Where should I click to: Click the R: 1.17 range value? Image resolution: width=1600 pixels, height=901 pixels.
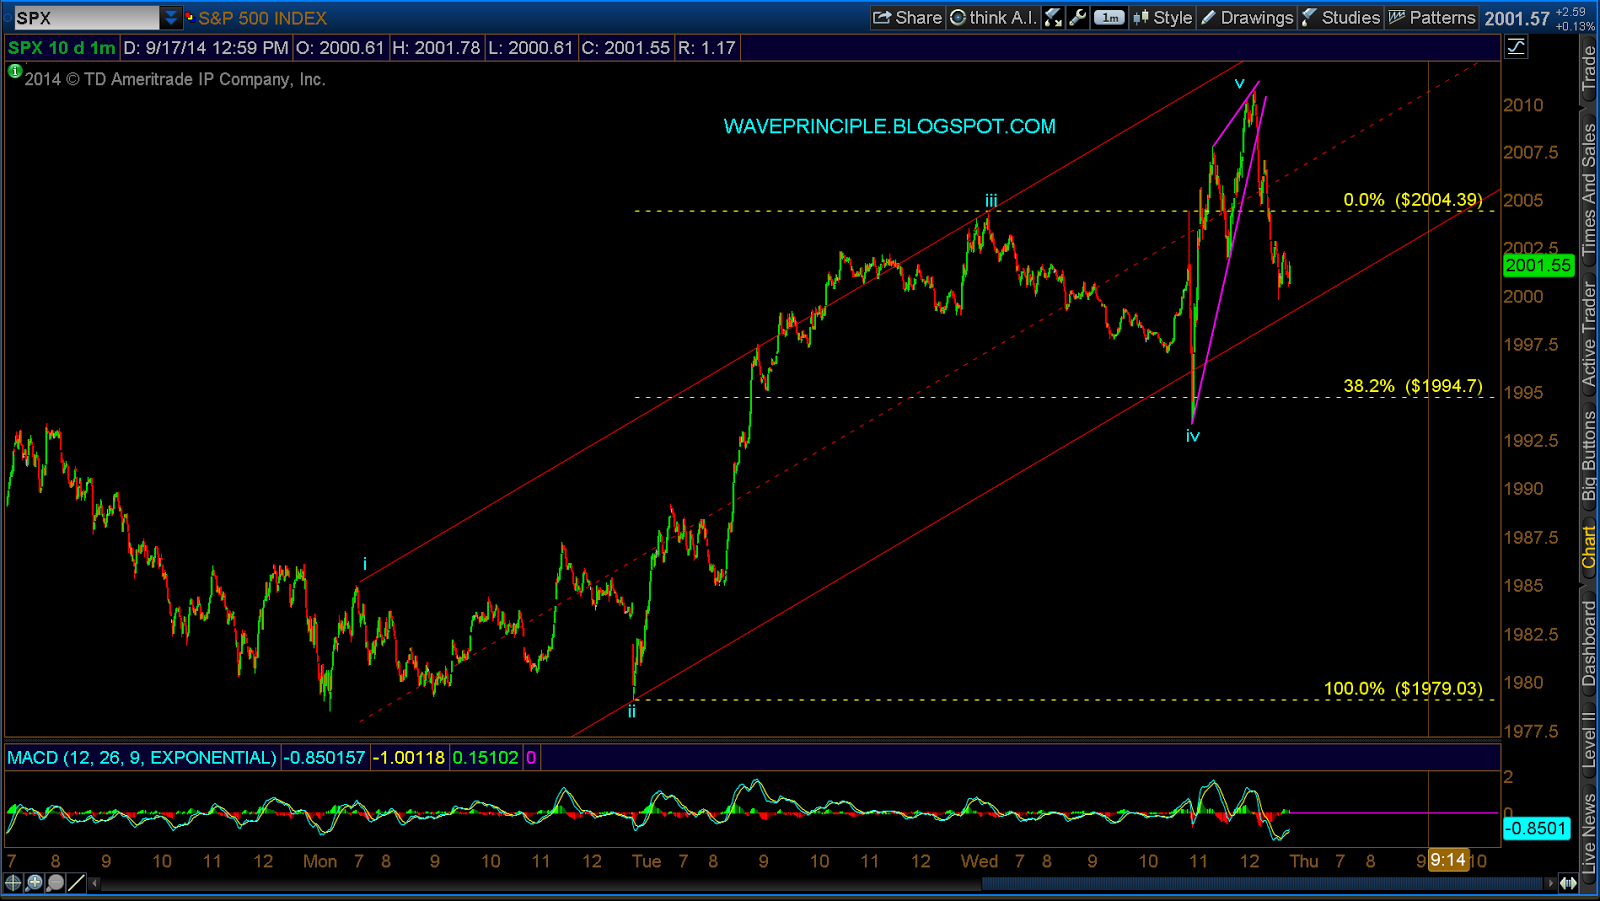706,48
